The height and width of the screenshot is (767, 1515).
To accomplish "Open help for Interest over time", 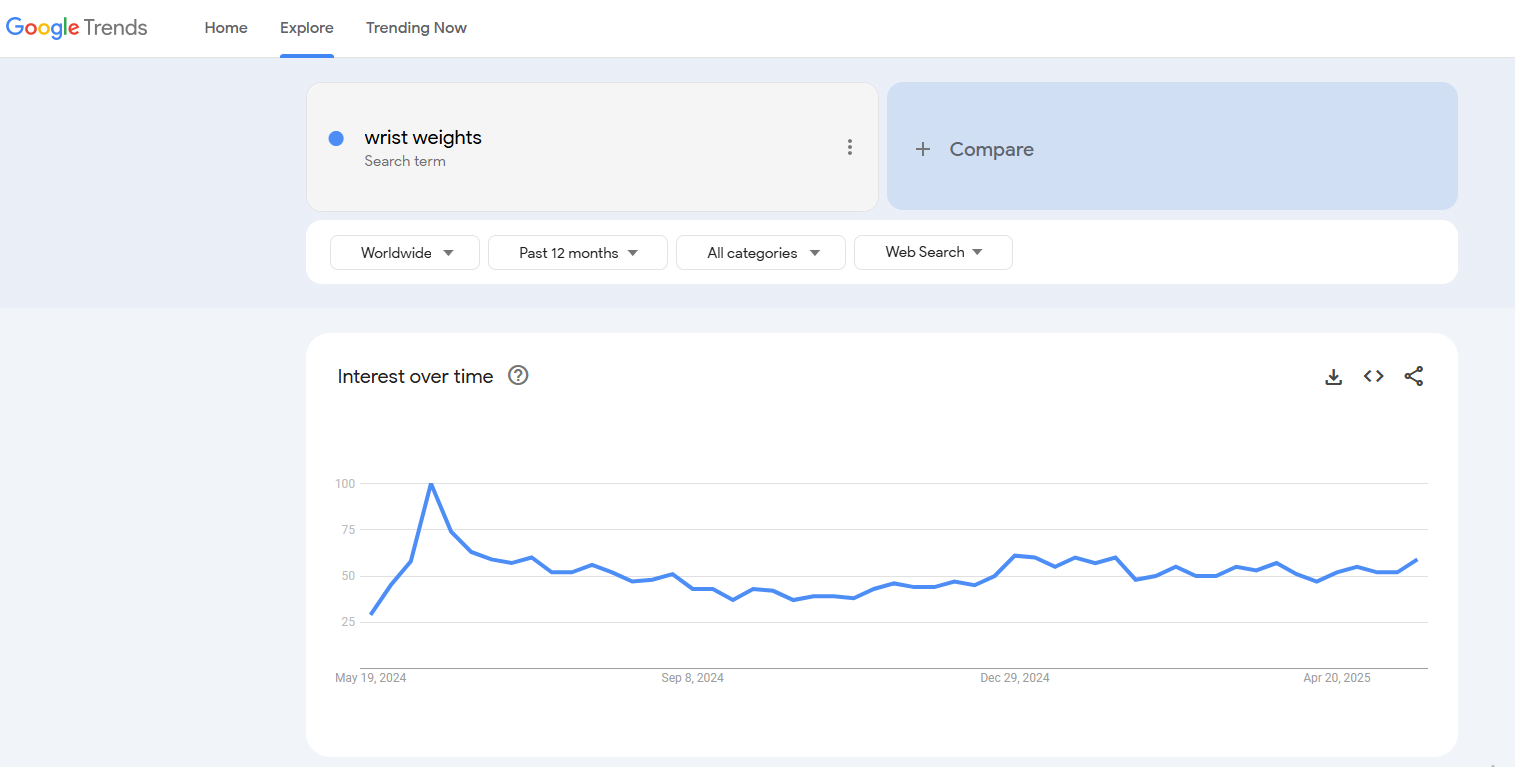I will pyautogui.click(x=518, y=376).
